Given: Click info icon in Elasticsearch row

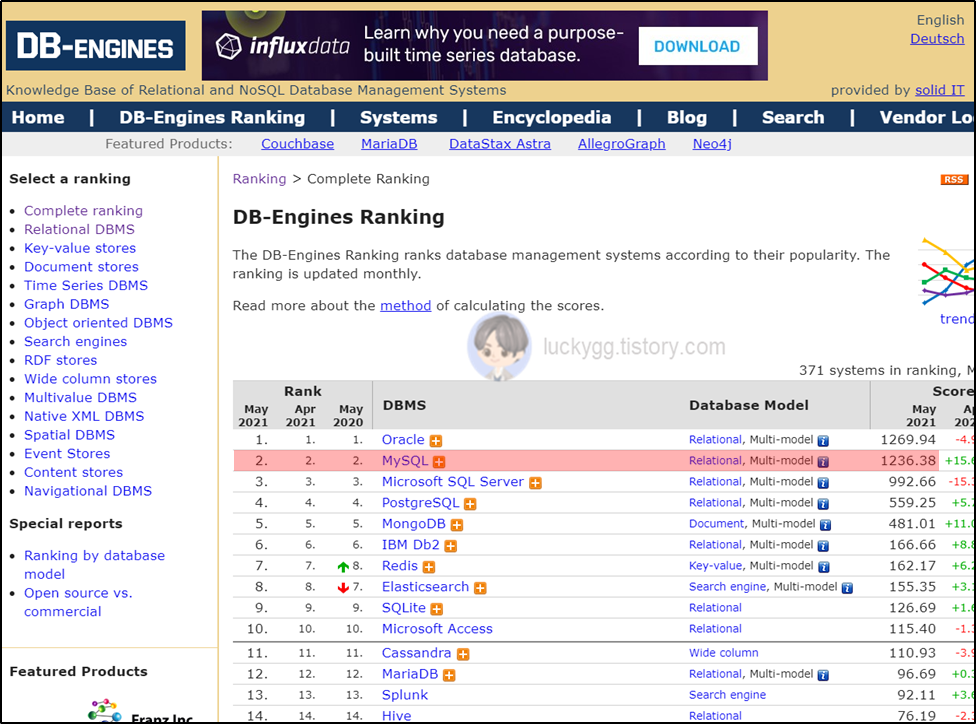Looking at the screenshot, I should click(x=847, y=588).
